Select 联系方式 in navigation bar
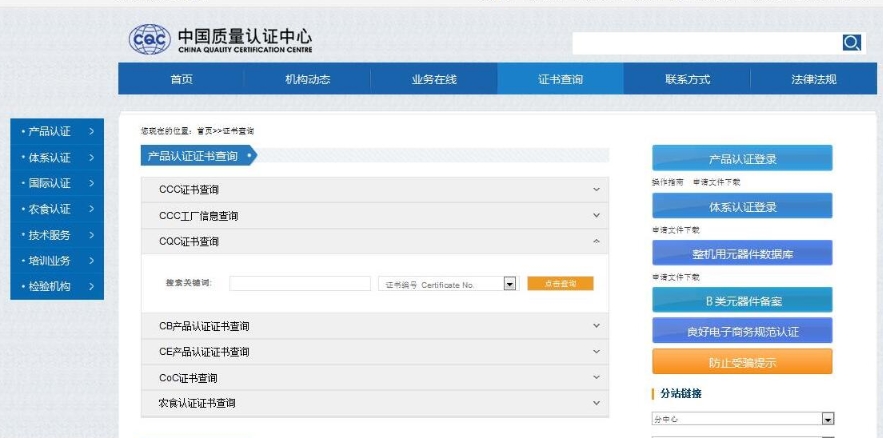This screenshot has height=438, width=883. (x=687, y=80)
